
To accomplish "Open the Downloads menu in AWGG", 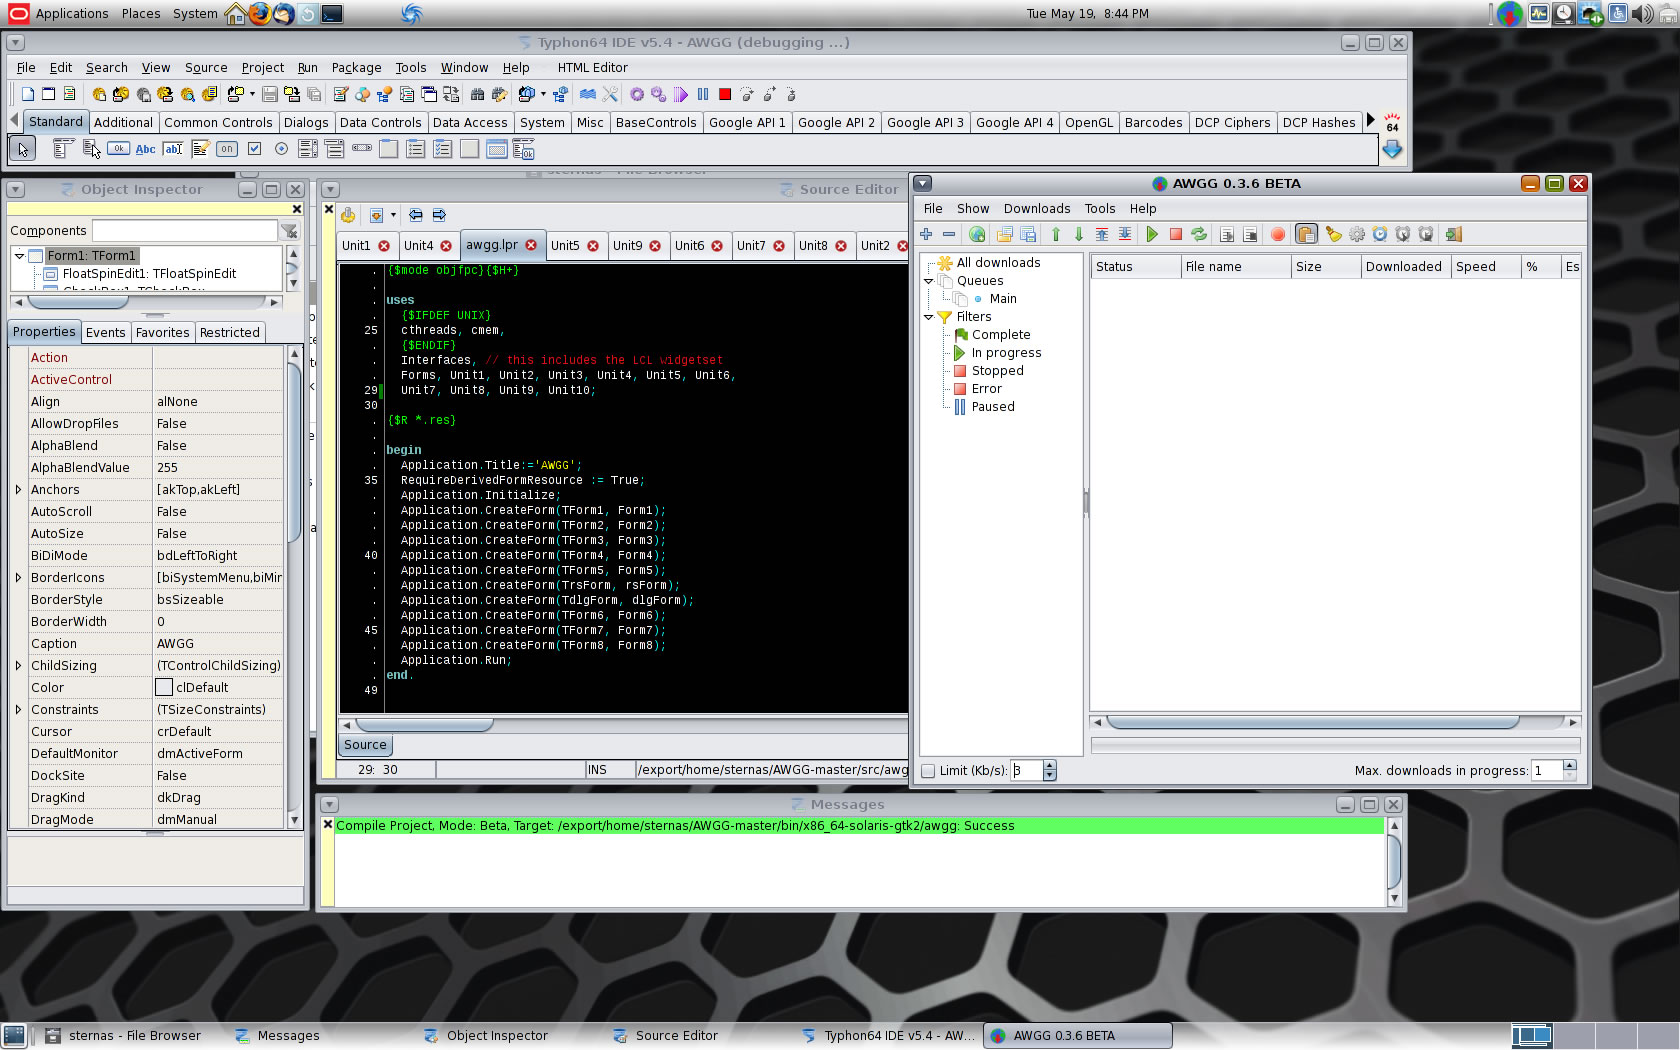I will [x=1037, y=209].
